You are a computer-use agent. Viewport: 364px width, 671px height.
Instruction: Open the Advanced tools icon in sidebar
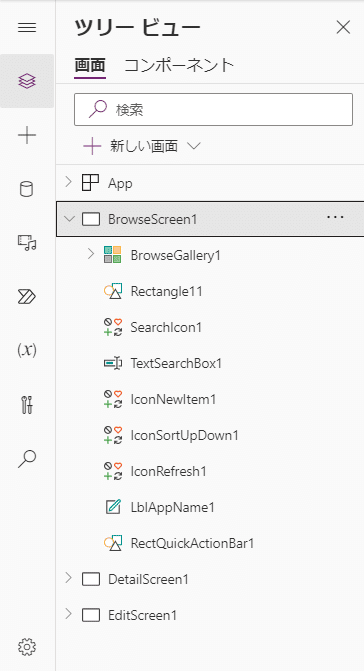pyautogui.click(x=27, y=404)
